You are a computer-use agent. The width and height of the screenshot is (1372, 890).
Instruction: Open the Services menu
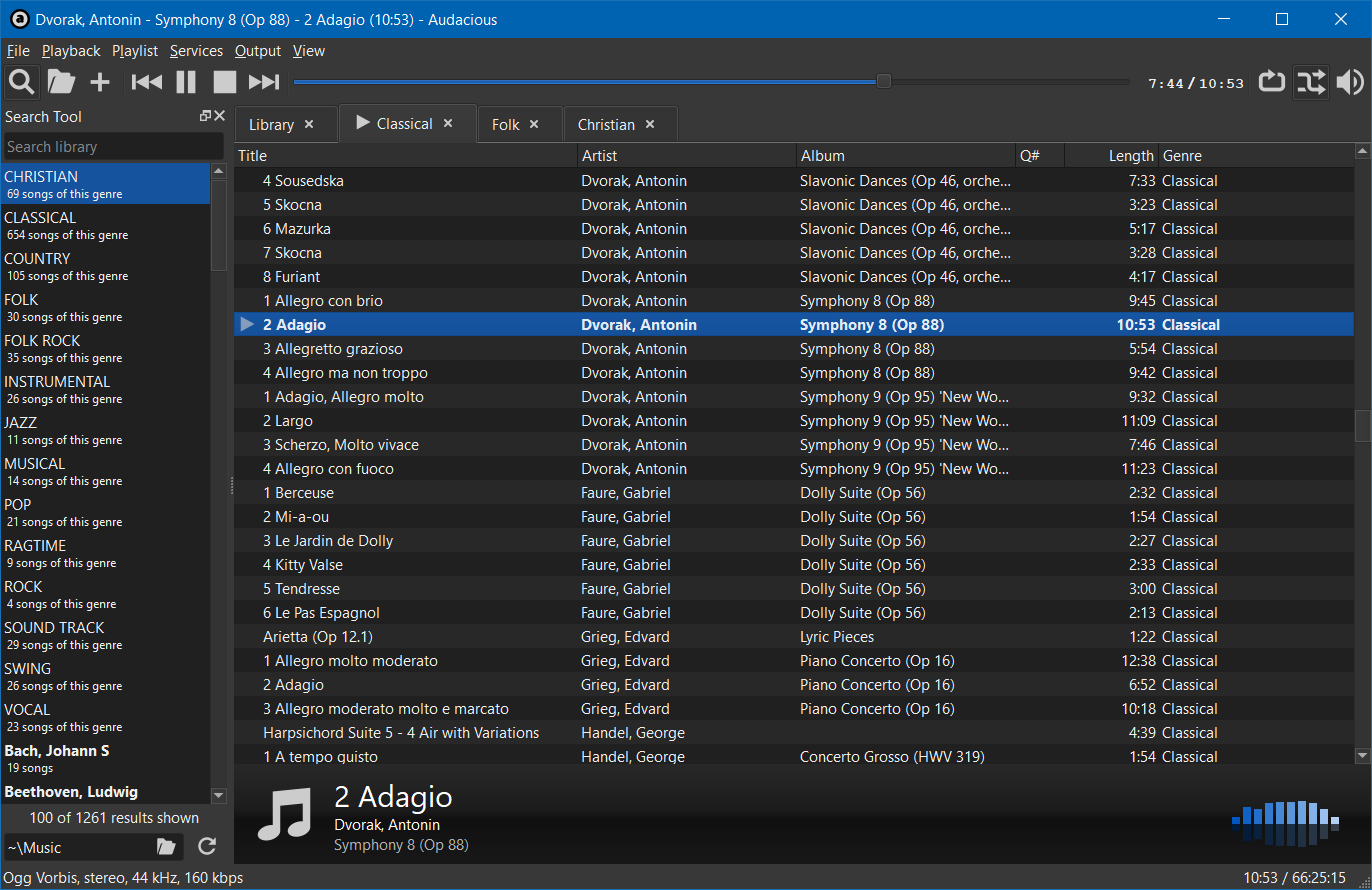tap(196, 51)
